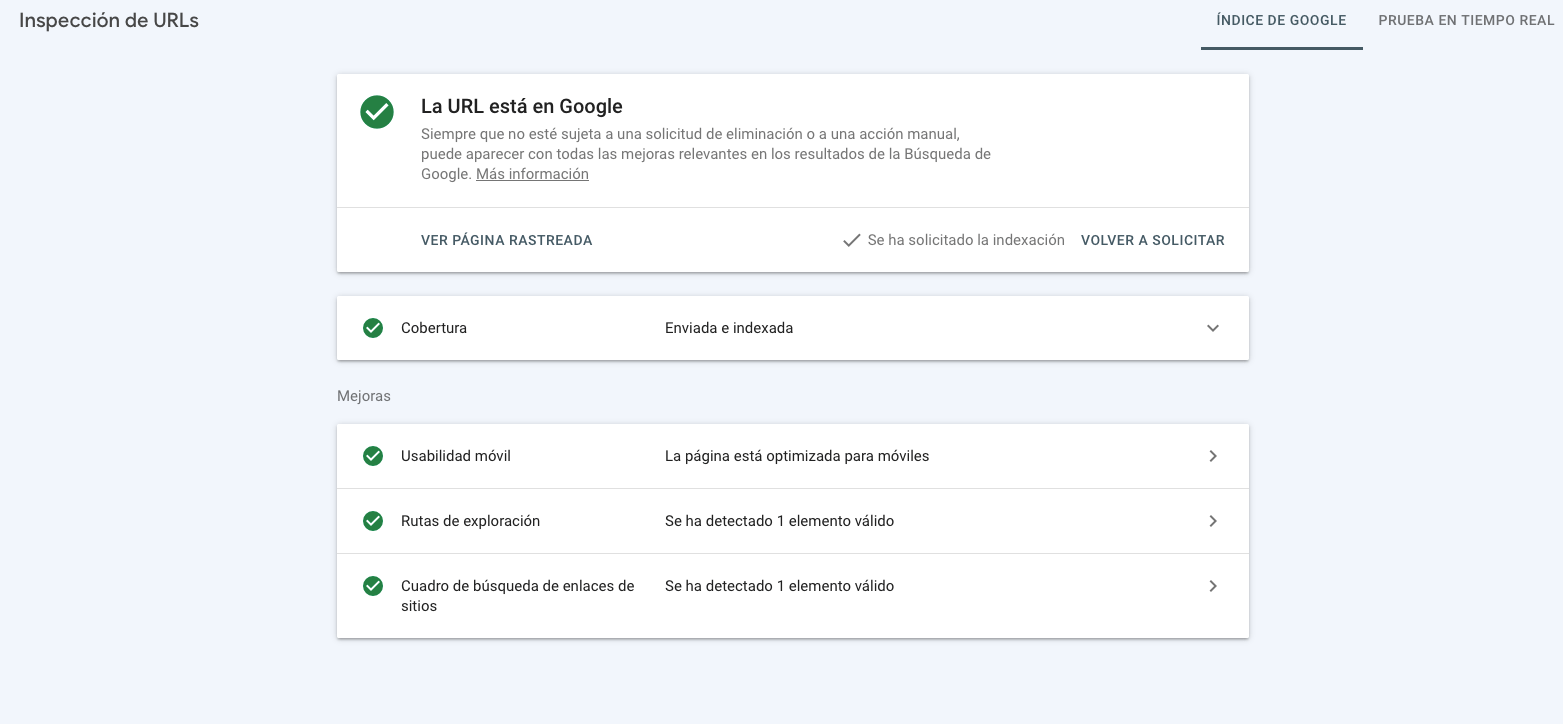Click the 'La URL está en Google' title
This screenshot has width=1563, height=724.
pos(522,107)
